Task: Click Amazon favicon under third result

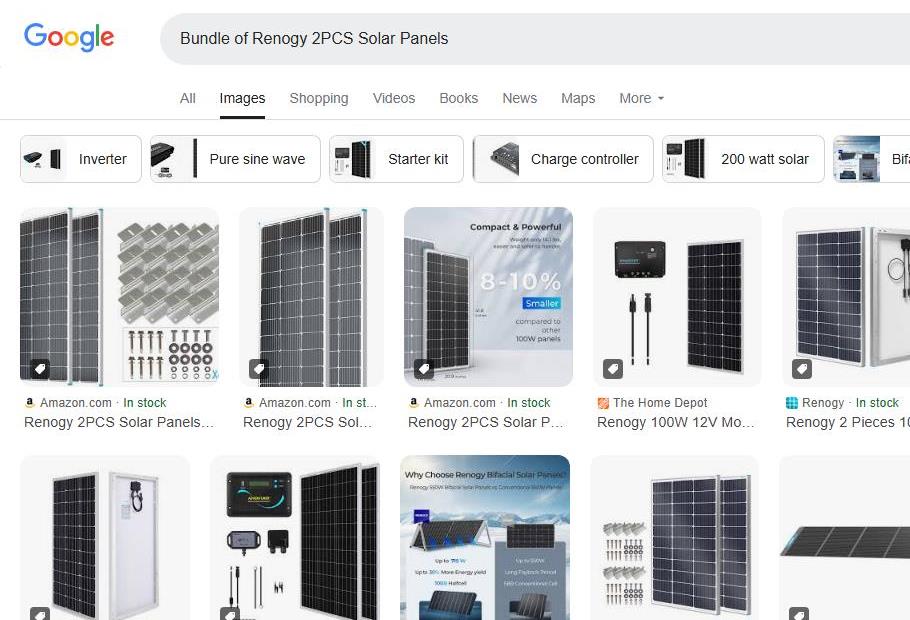Action: click(414, 402)
